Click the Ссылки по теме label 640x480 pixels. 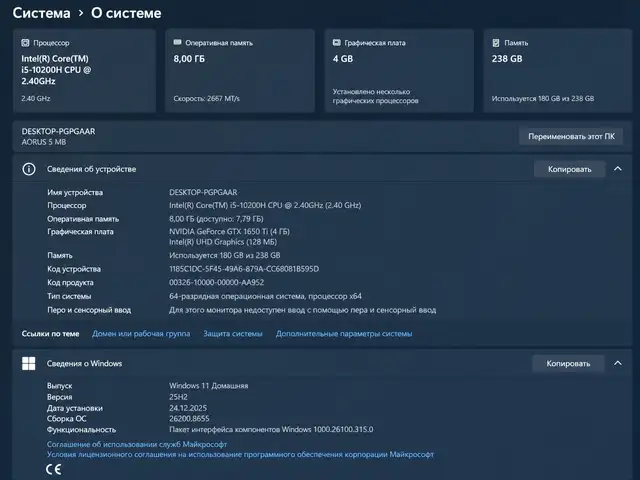tap(51, 333)
